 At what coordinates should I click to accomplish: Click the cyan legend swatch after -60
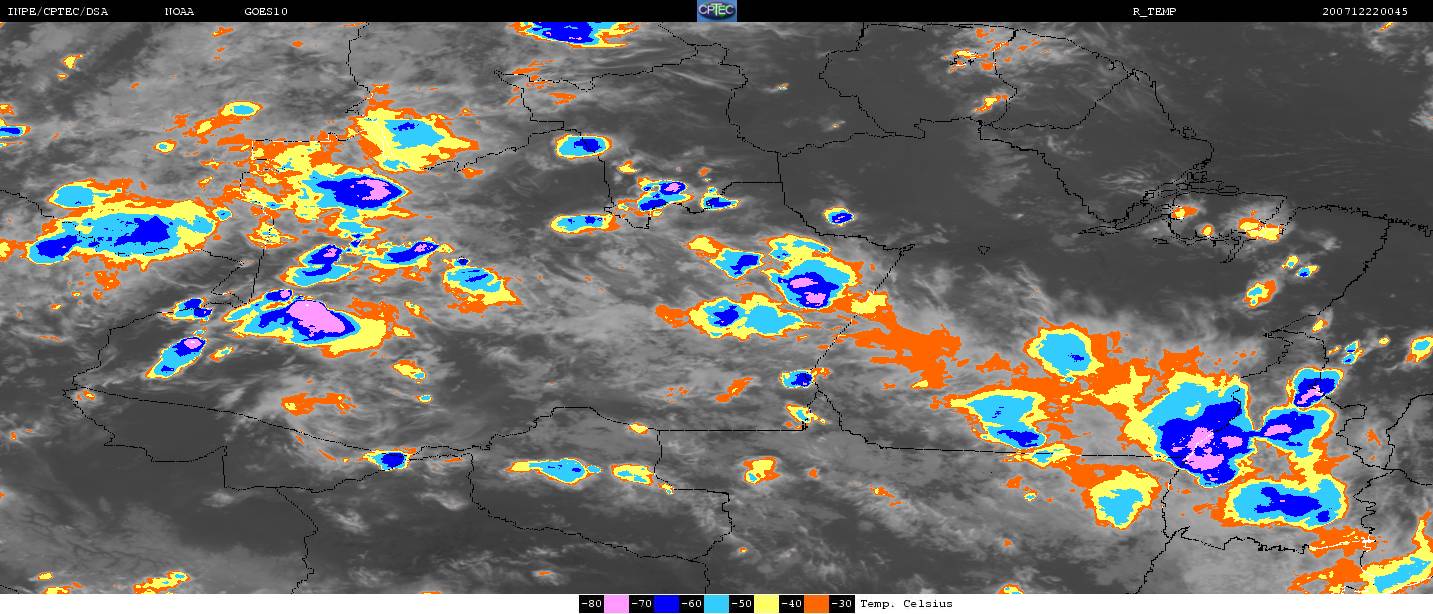(717, 604)
